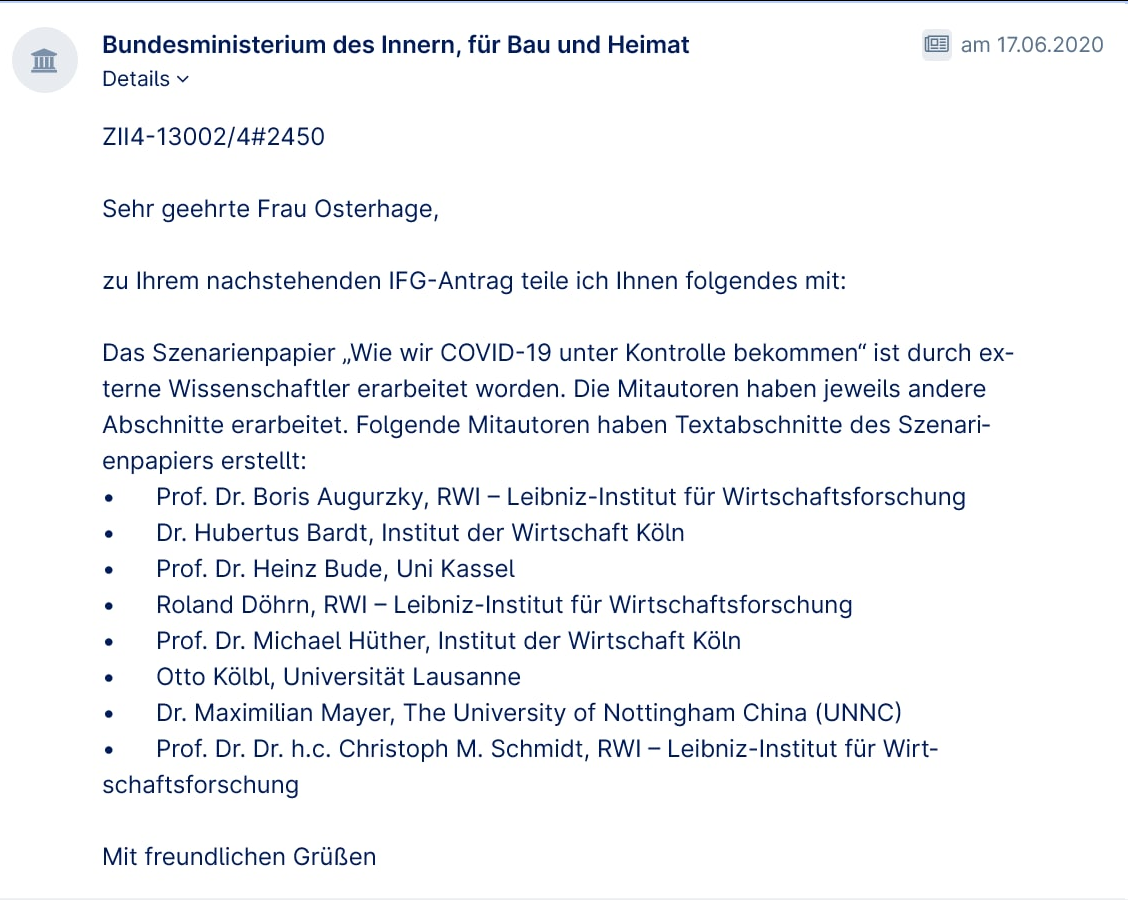Click the newspaper message type icon

pos(937,45)
